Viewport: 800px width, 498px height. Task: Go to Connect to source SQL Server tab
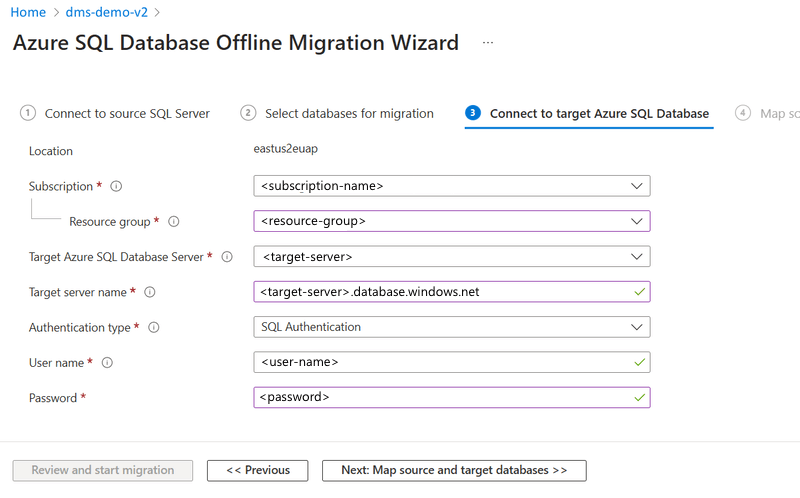(127, 114)
